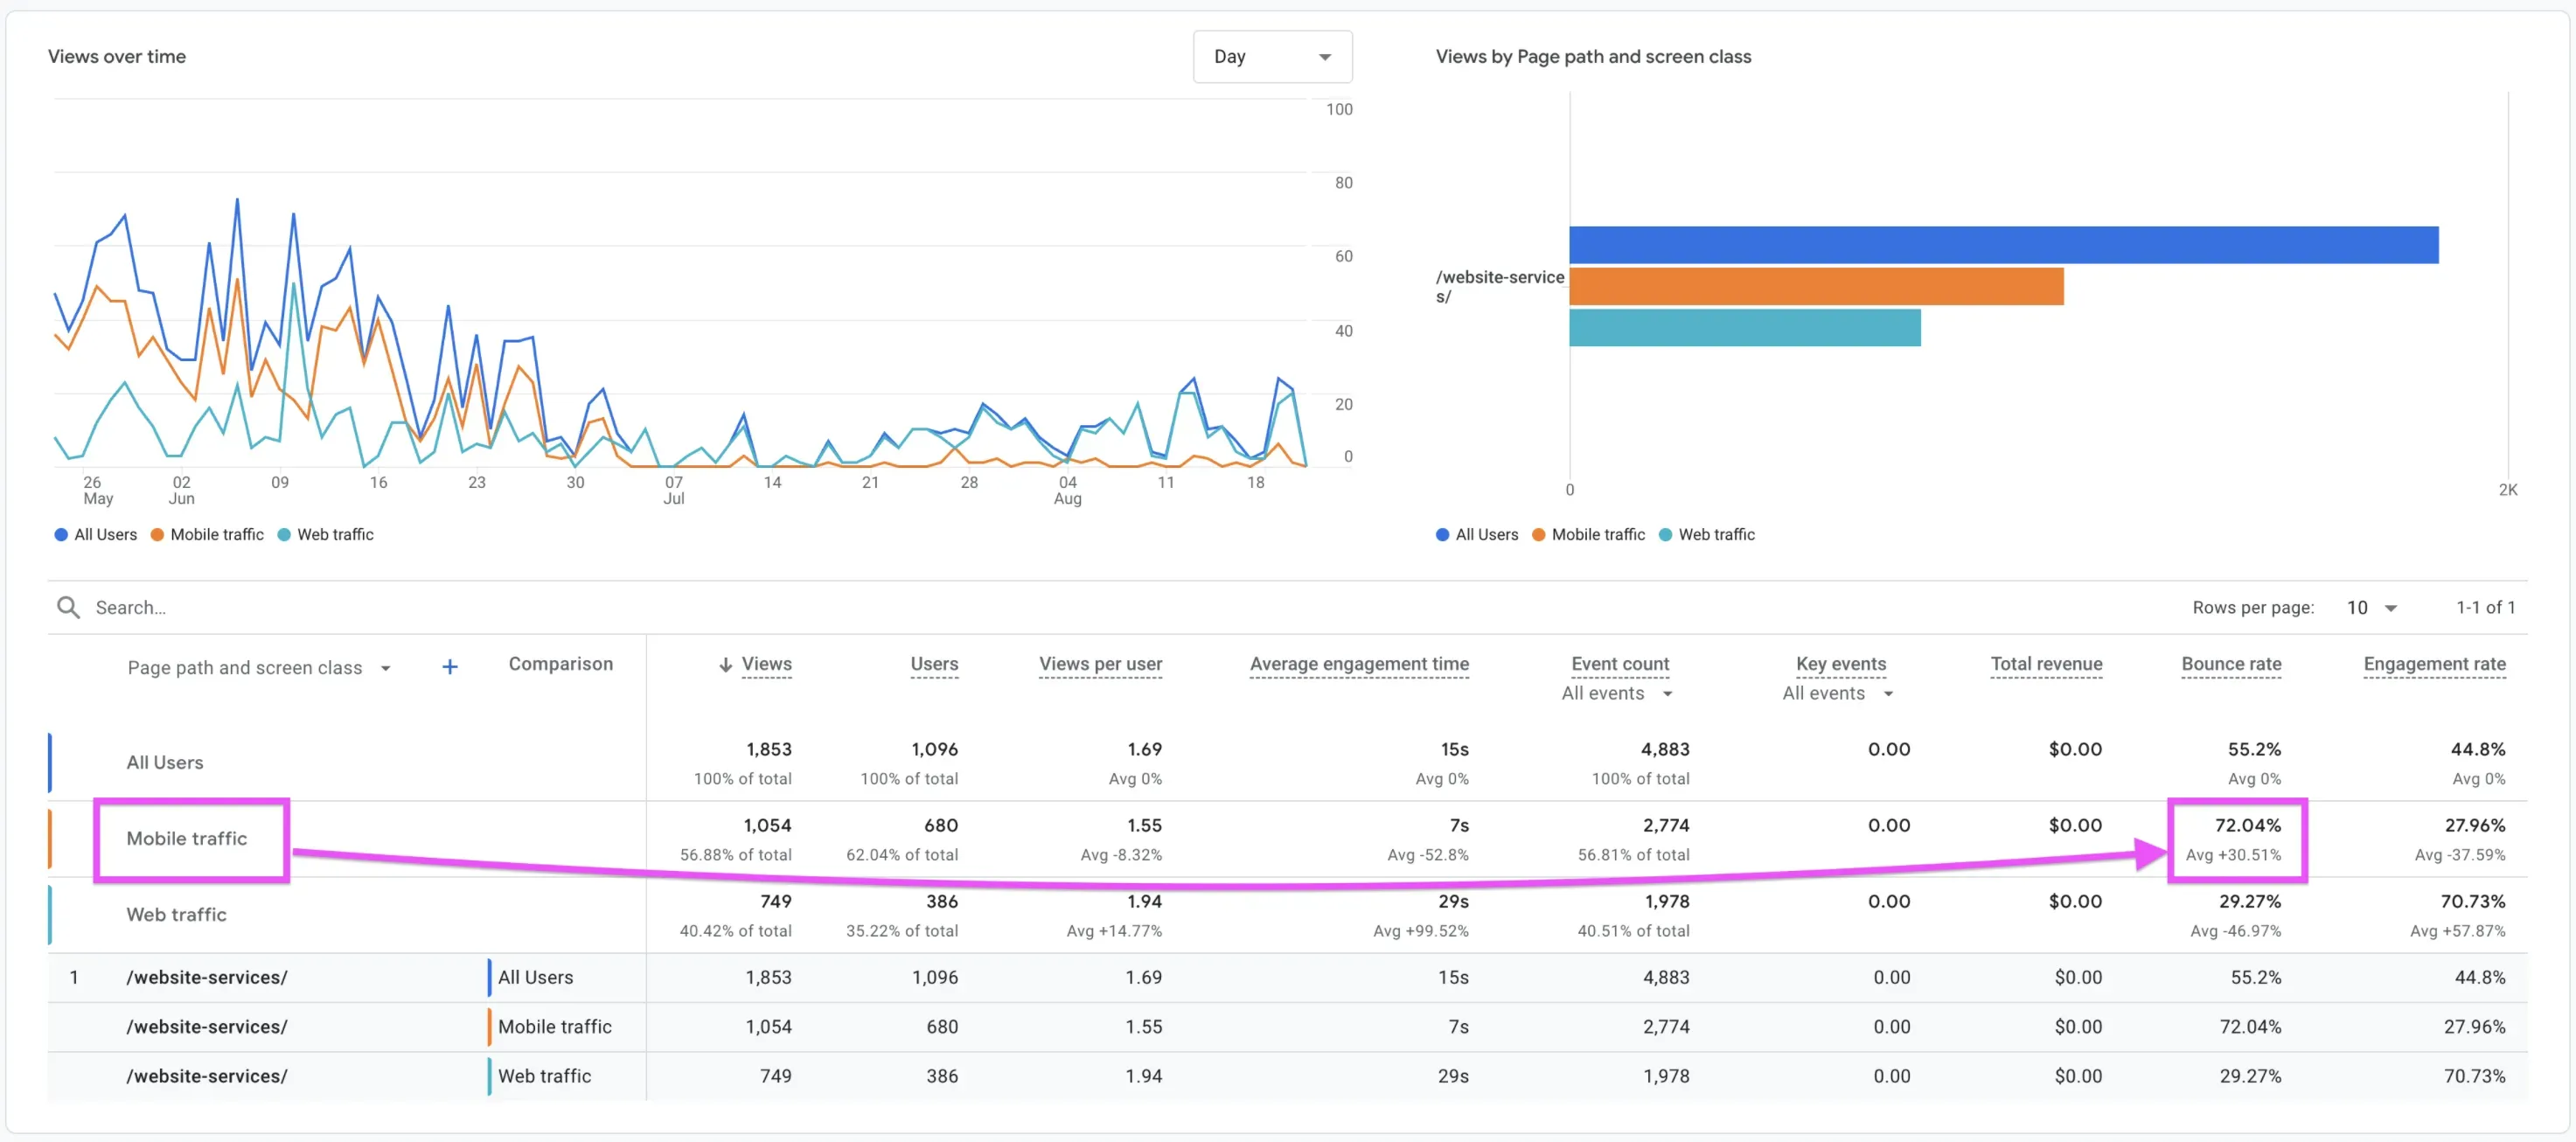2576x1142 pixels.
Task: Open the Day granularity dropdown
Action: pos(1272,56)
